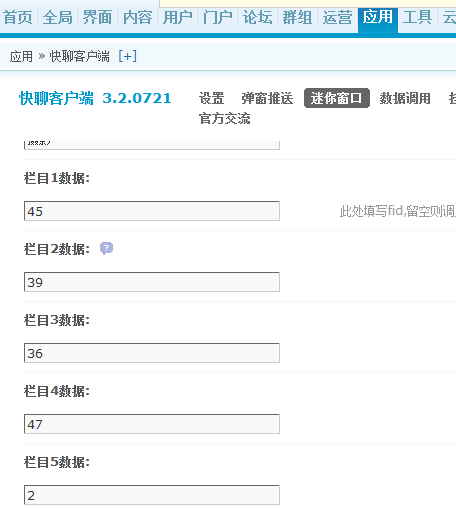Click the 栏目3数据 label
This screenshot has height=508, width=456.
pos(57,320)
